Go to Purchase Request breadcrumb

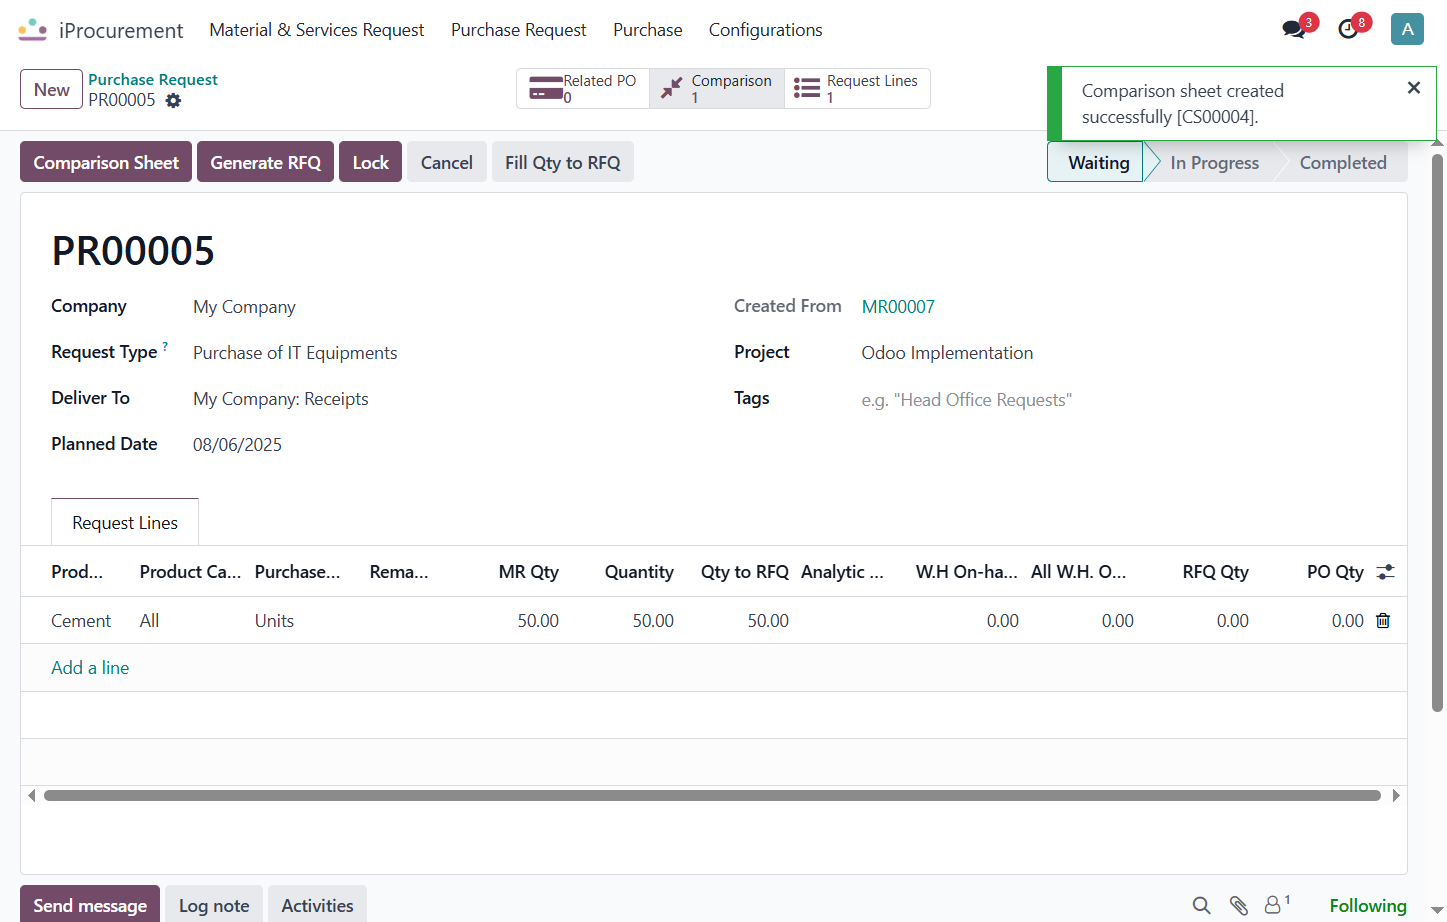[x=153, y=79]
